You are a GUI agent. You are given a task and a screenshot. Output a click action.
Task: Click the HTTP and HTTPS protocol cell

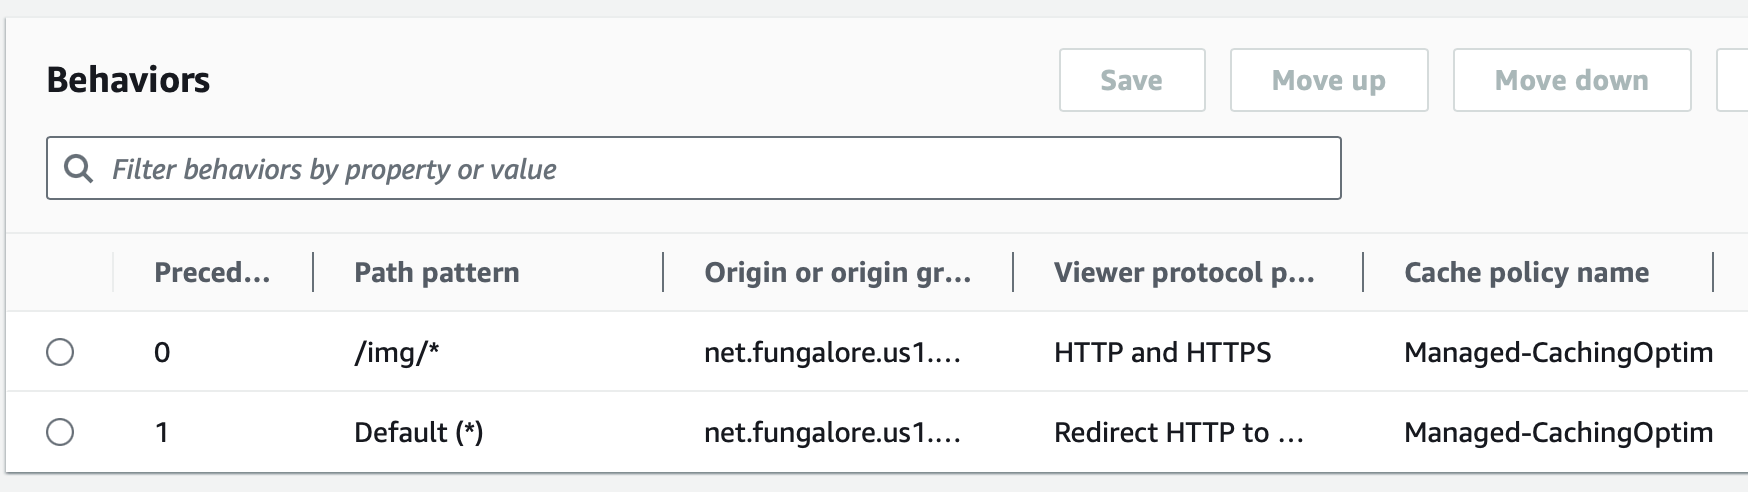(1162, 352)
